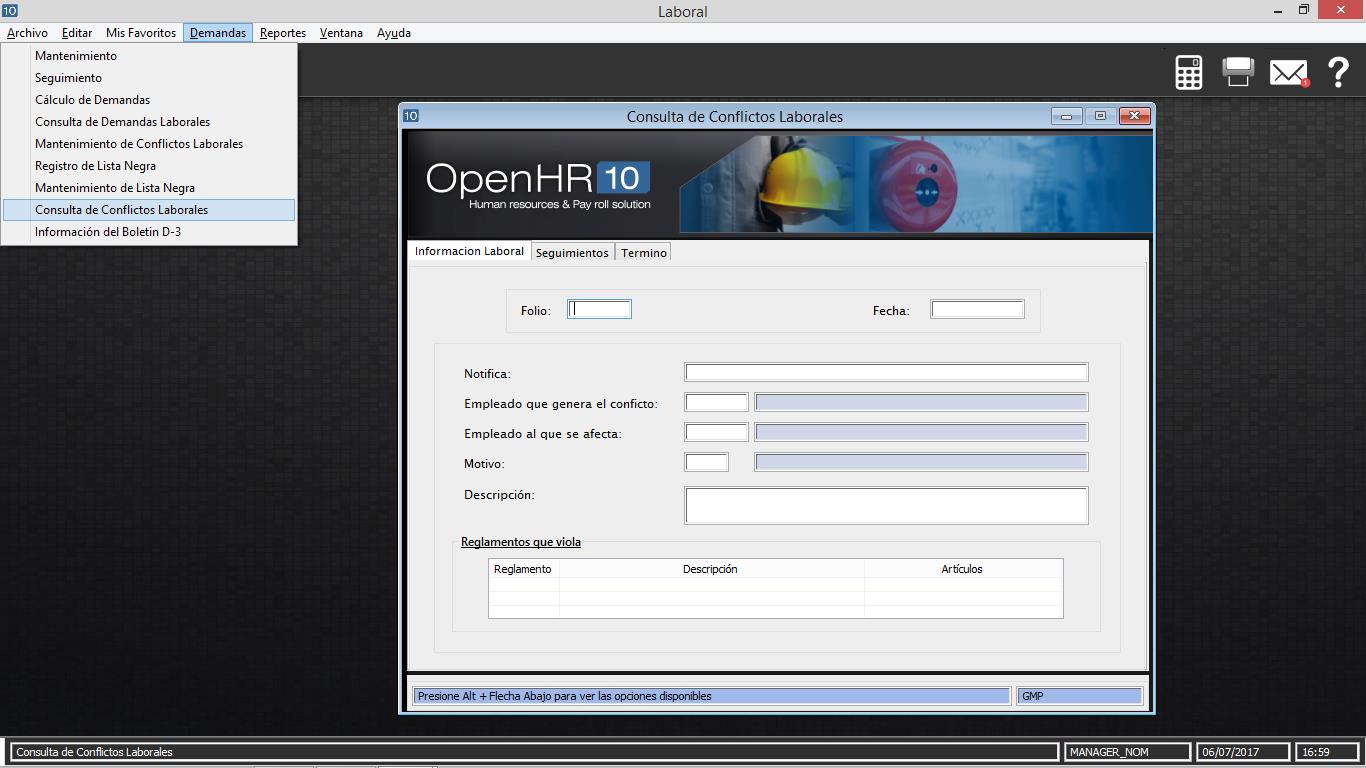
Task: Click the Fecha date field
Action: click(x=977, y=310)
